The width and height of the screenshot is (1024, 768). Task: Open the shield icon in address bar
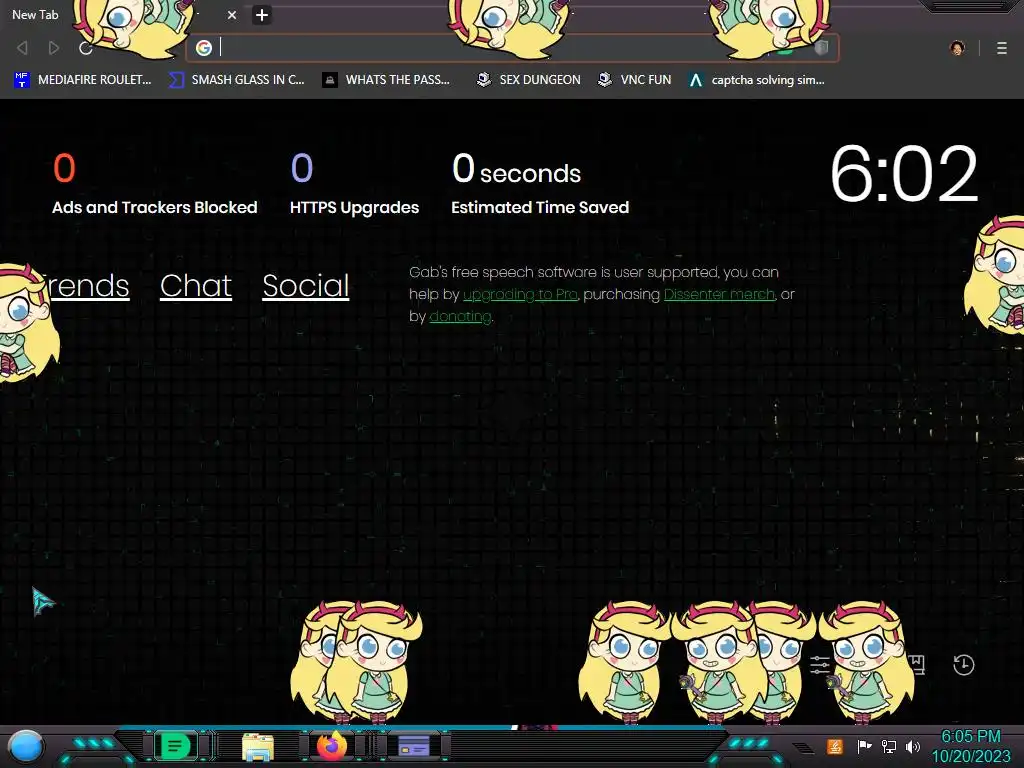[x=822, y=48]
